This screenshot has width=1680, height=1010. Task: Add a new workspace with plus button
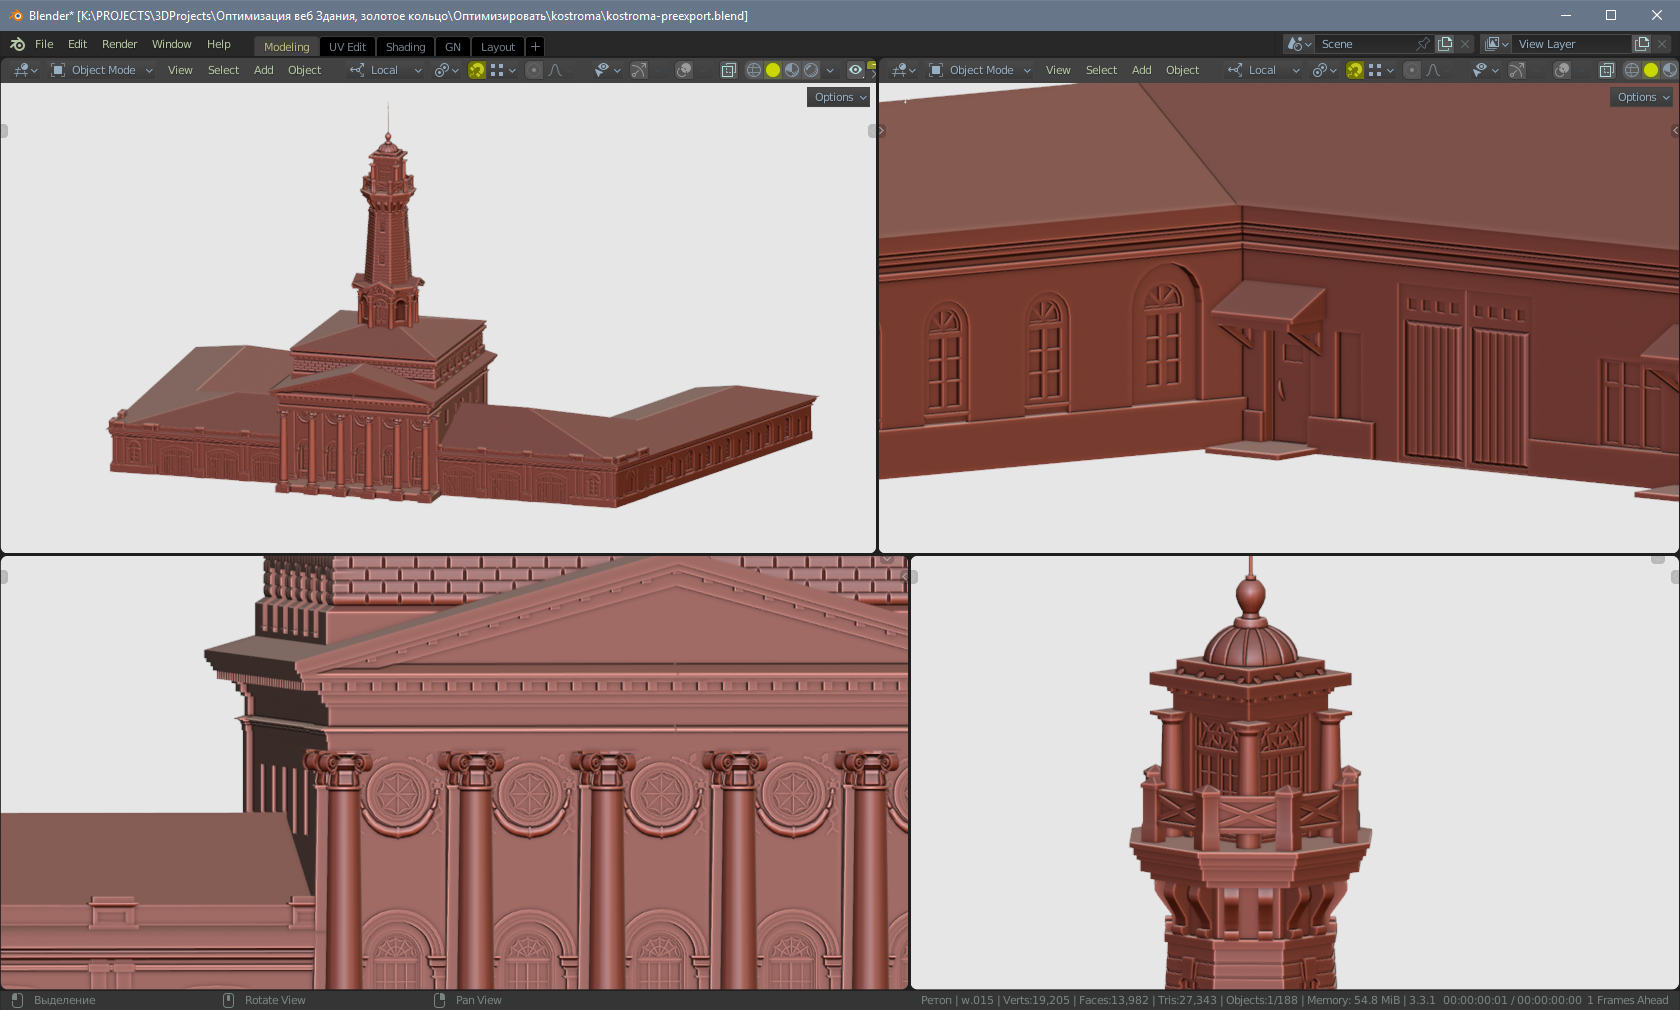point(535,47)
